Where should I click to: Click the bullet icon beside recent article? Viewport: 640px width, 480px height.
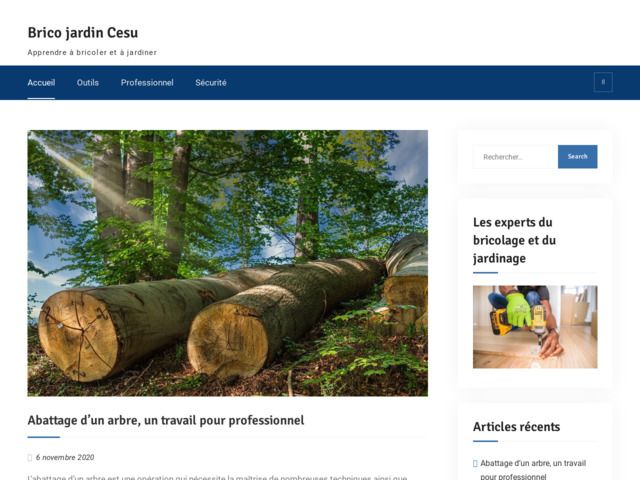475,464
